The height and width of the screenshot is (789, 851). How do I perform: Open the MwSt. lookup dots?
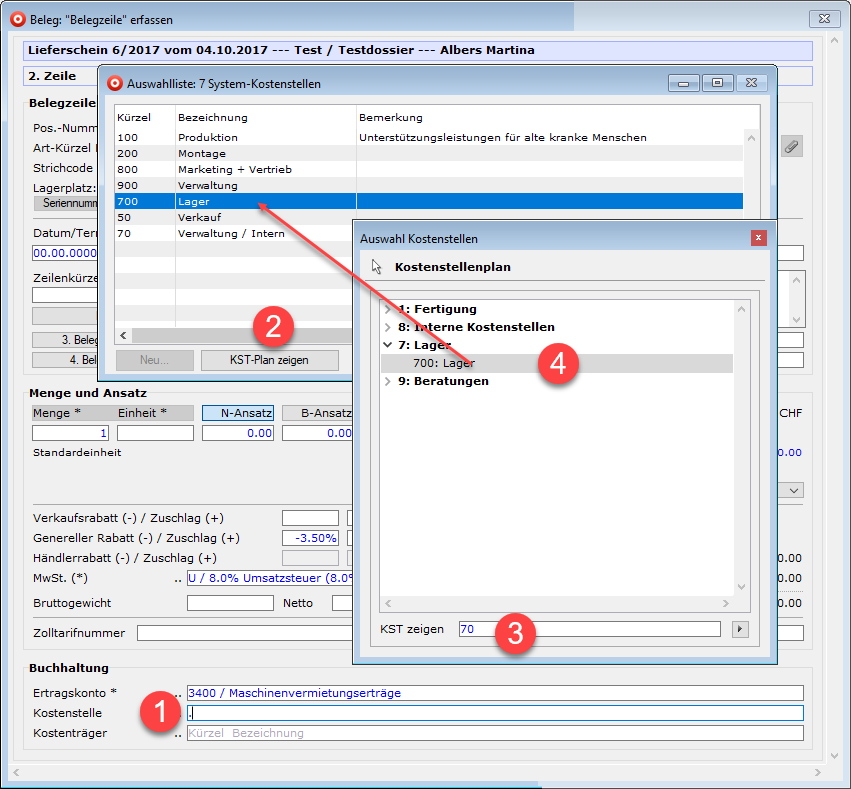[x=178, y=578]
